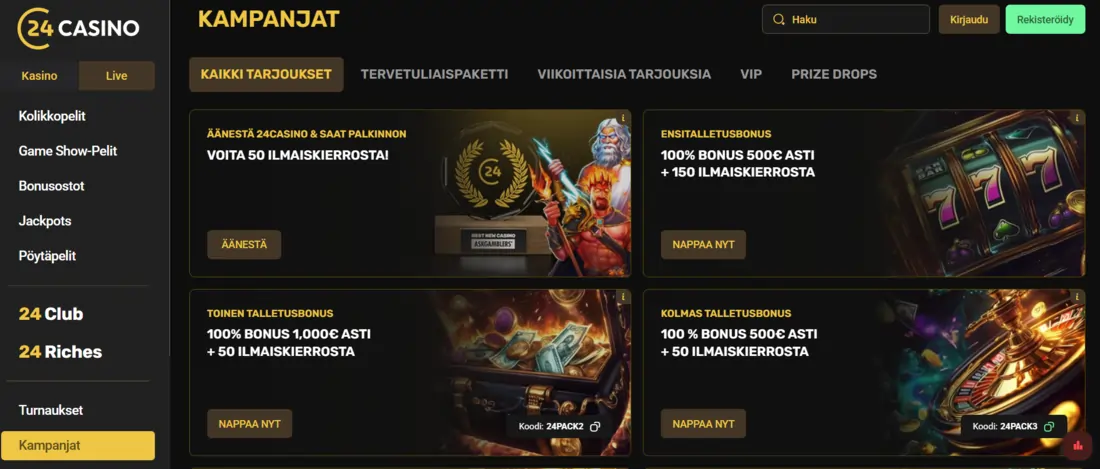This screenshot has width=1100, height=469.
Task: Open the Prize Drops tab
Action: (834, 74)
